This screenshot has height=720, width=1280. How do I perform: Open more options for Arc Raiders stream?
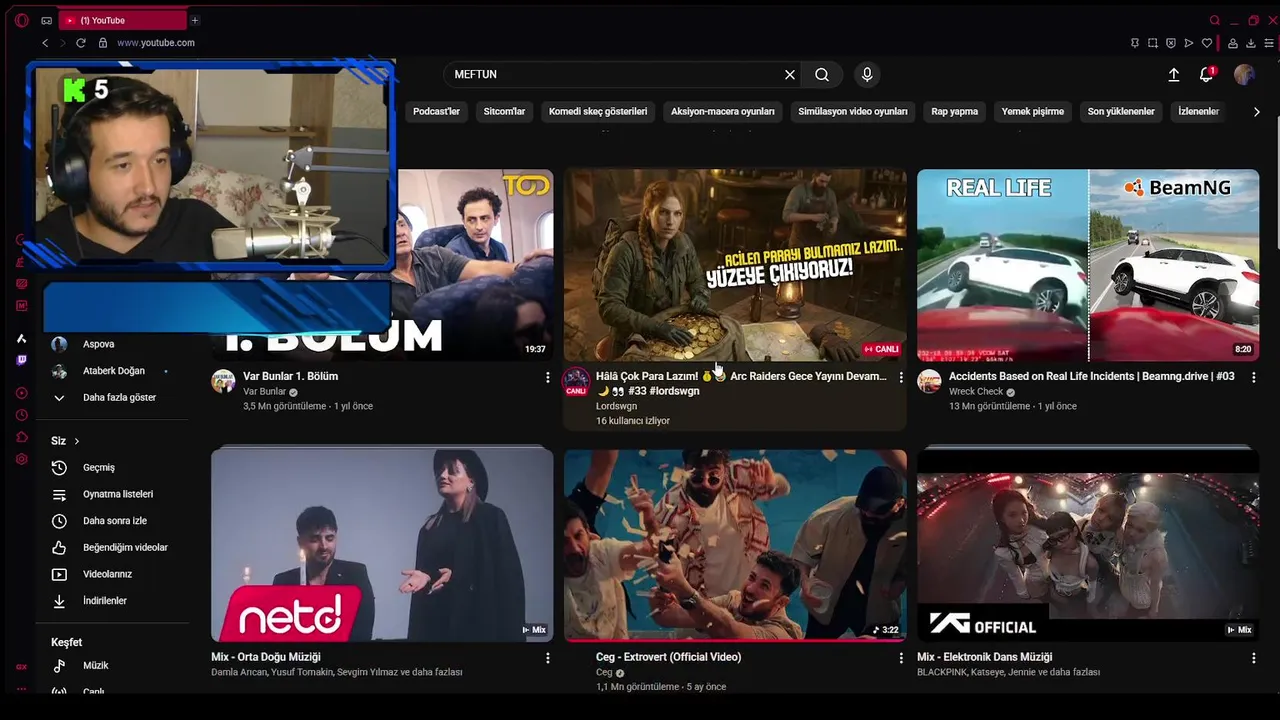[x=901, y=377]
